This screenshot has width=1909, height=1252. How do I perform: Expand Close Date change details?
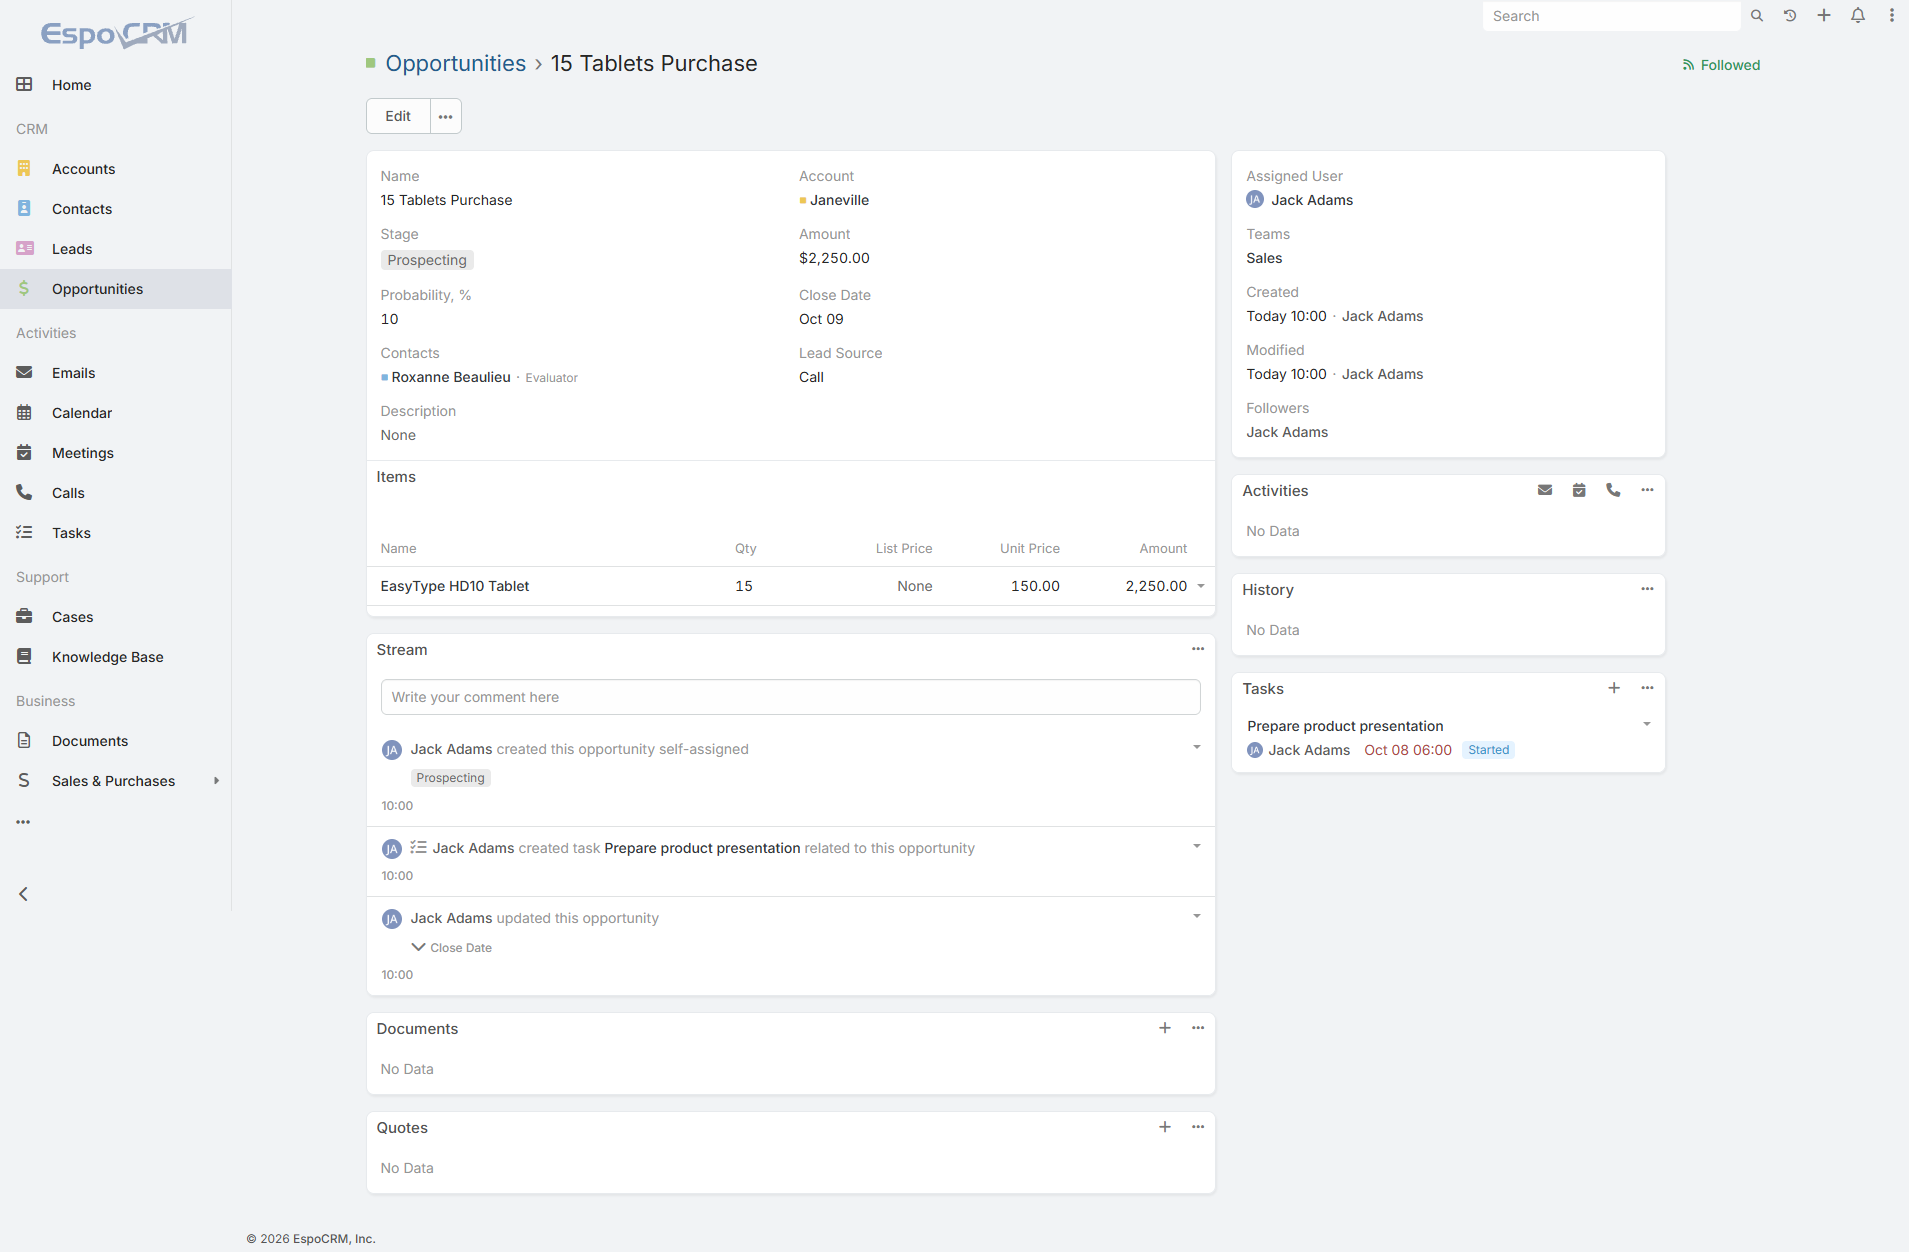418,947
